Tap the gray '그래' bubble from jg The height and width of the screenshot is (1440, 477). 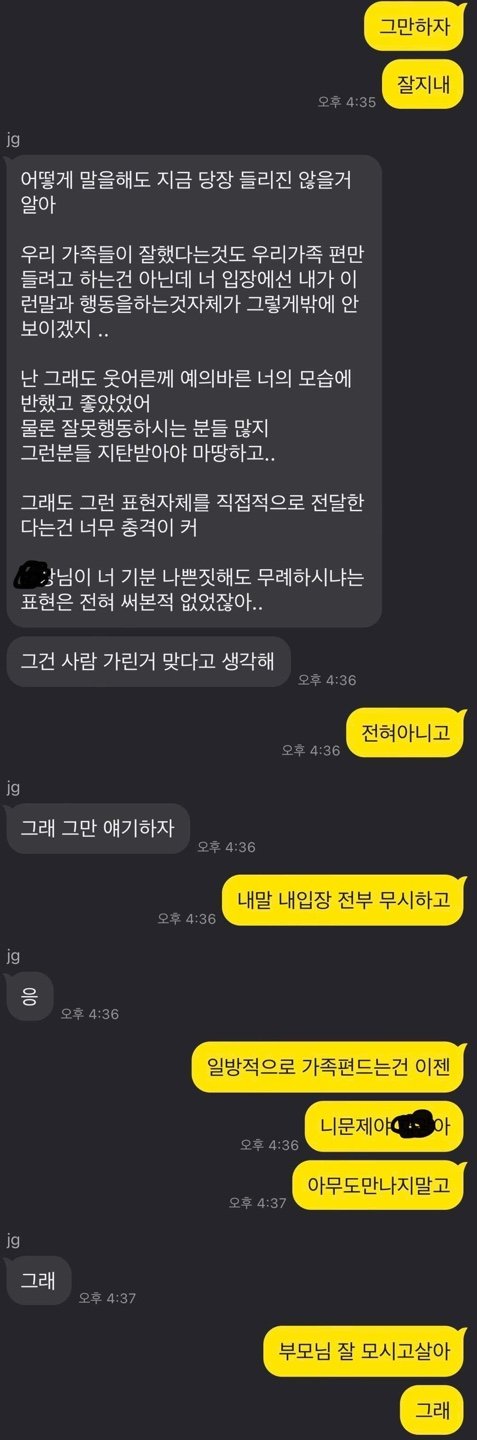[38, 1280]
